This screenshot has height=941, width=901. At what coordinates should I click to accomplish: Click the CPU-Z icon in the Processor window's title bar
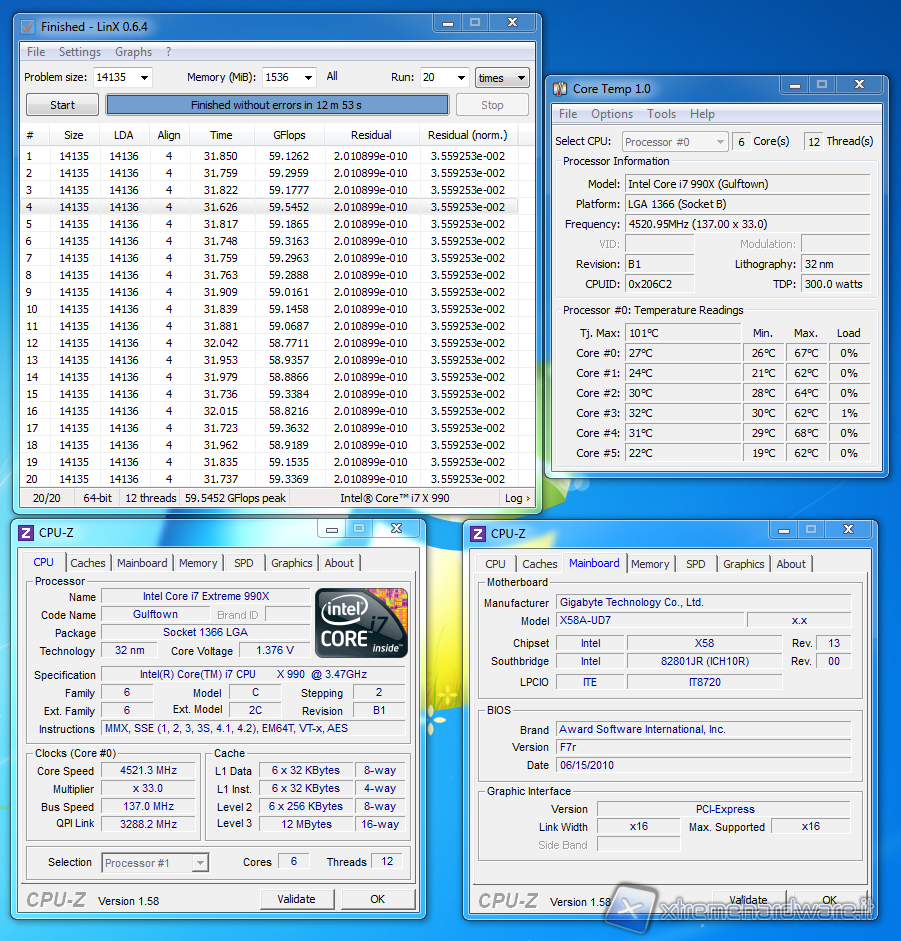(x=27, y=533)
